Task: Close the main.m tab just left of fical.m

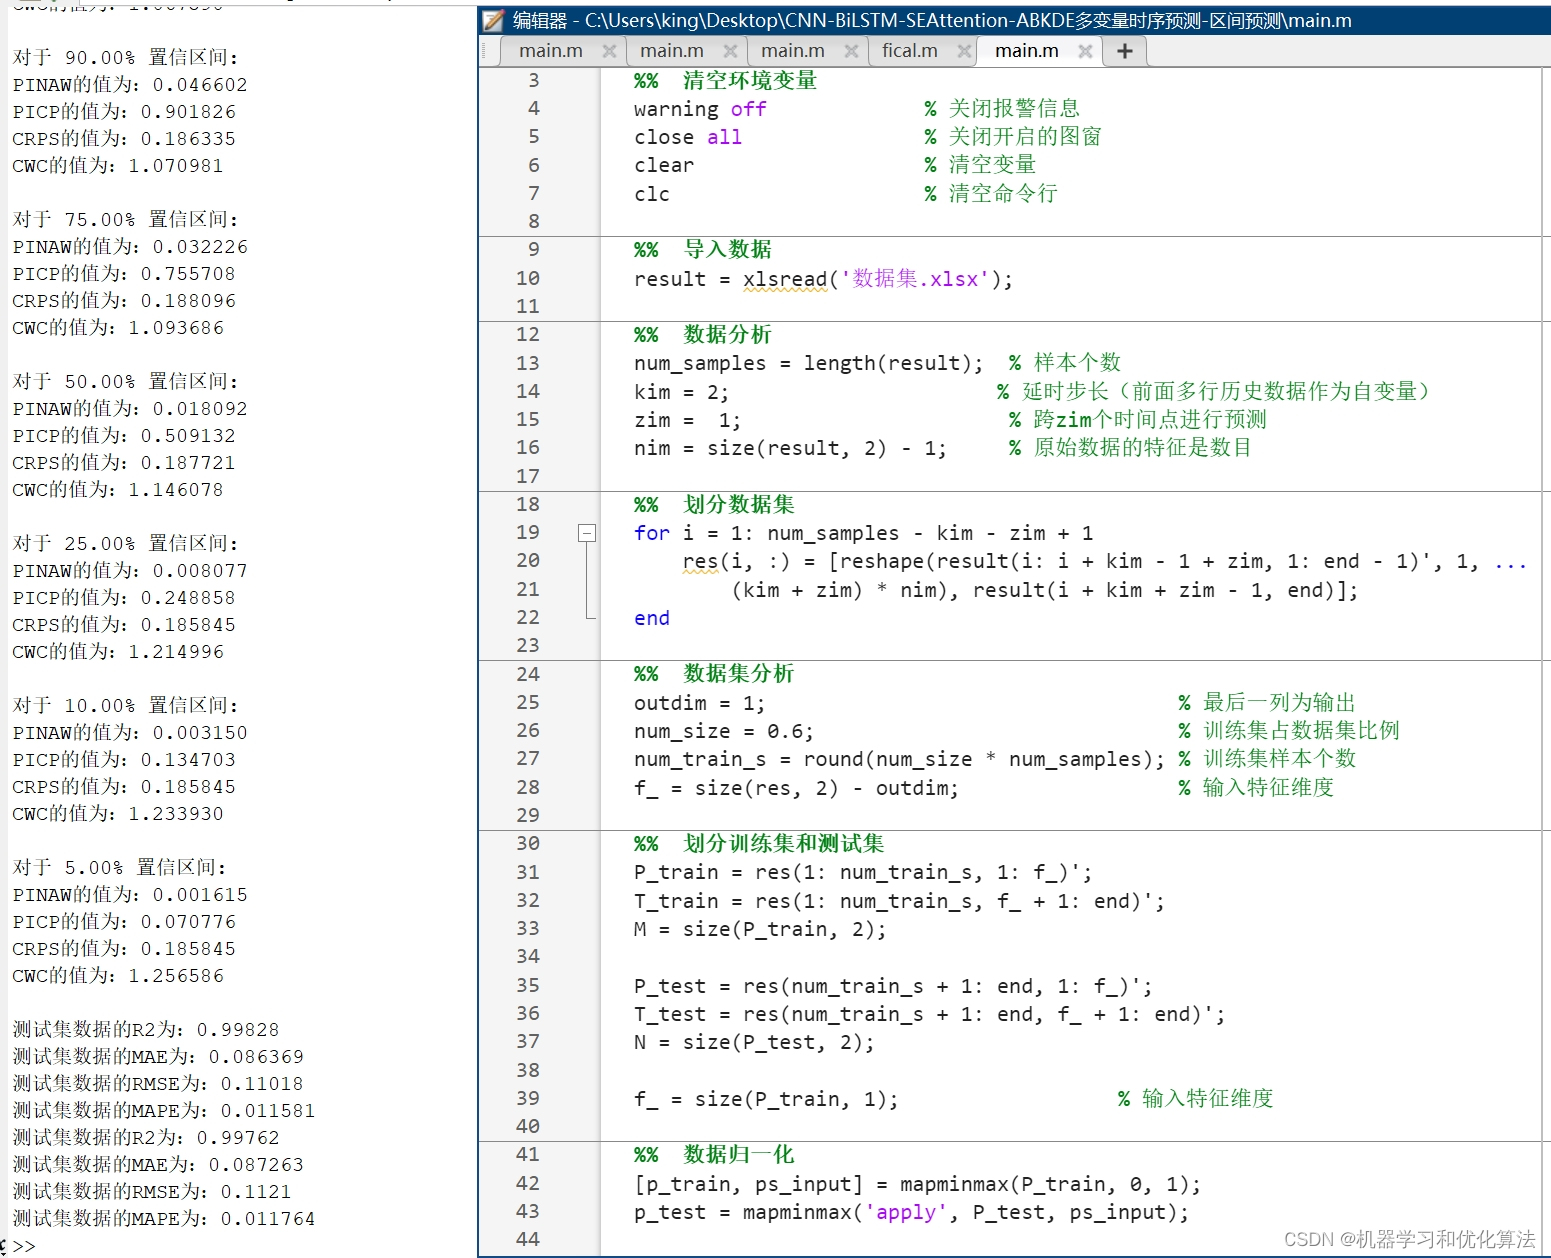Action: click(851, 51)
